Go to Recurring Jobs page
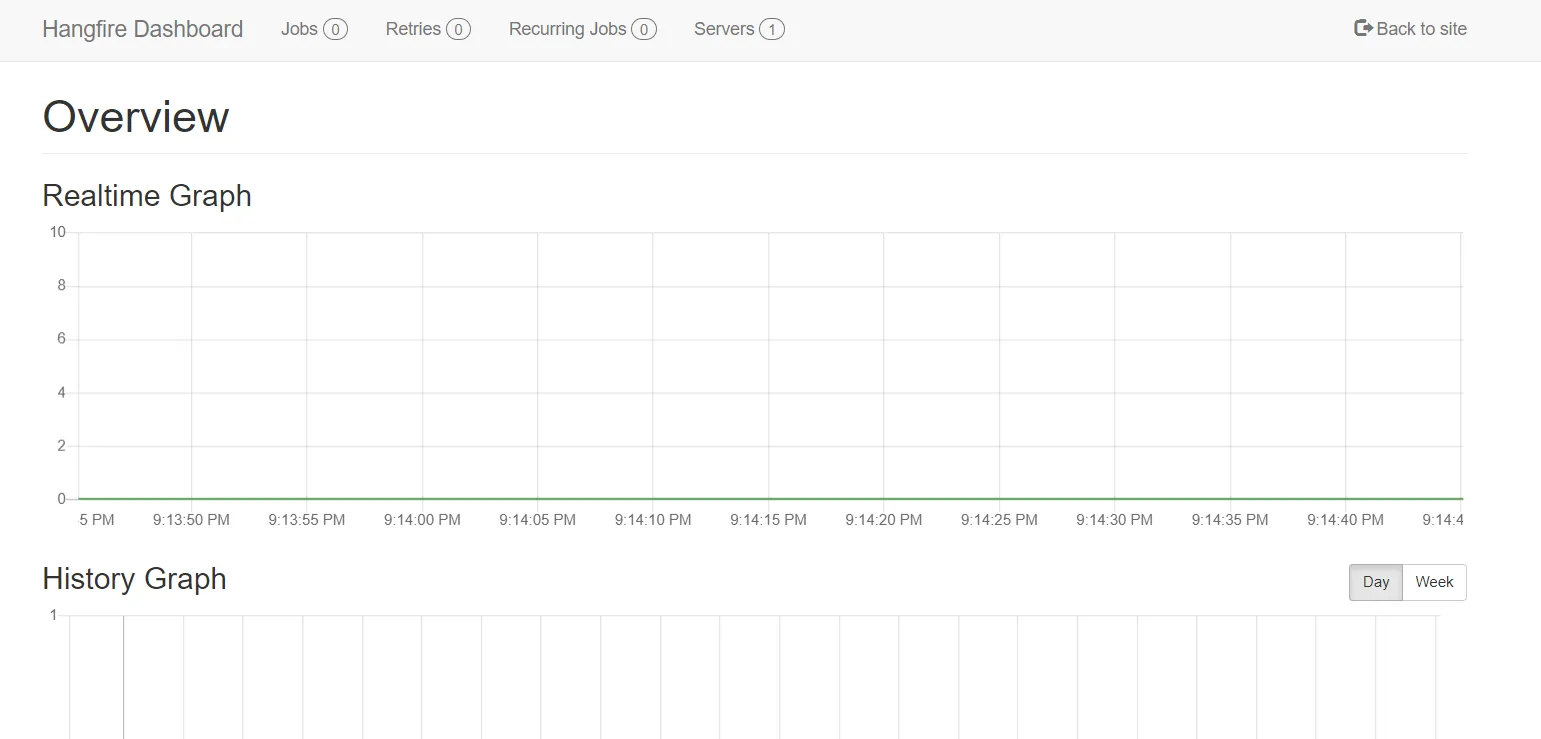1541x739 pixels. coord(582,29)
